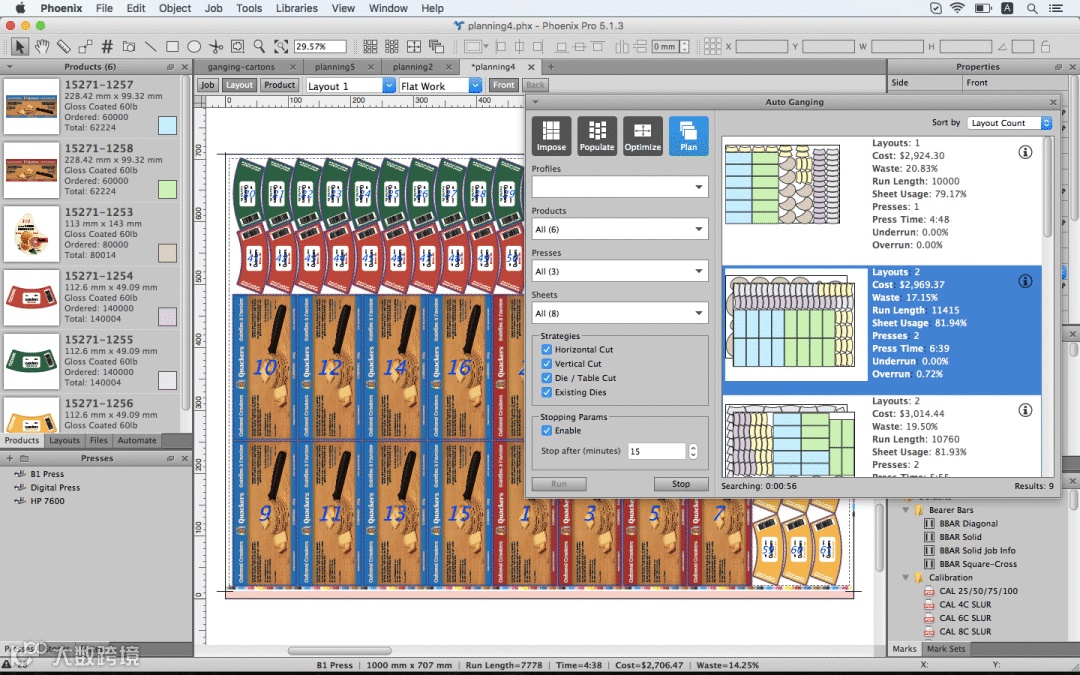Select the Measure ruler tool
The height and width of the screenshot is (675, 1080).
(64, 47)
